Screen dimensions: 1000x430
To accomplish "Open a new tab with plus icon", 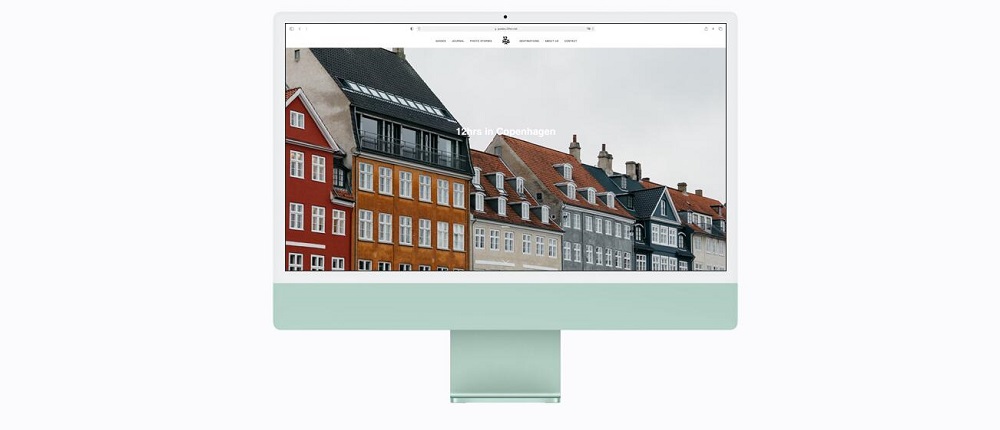I will 713,29.
